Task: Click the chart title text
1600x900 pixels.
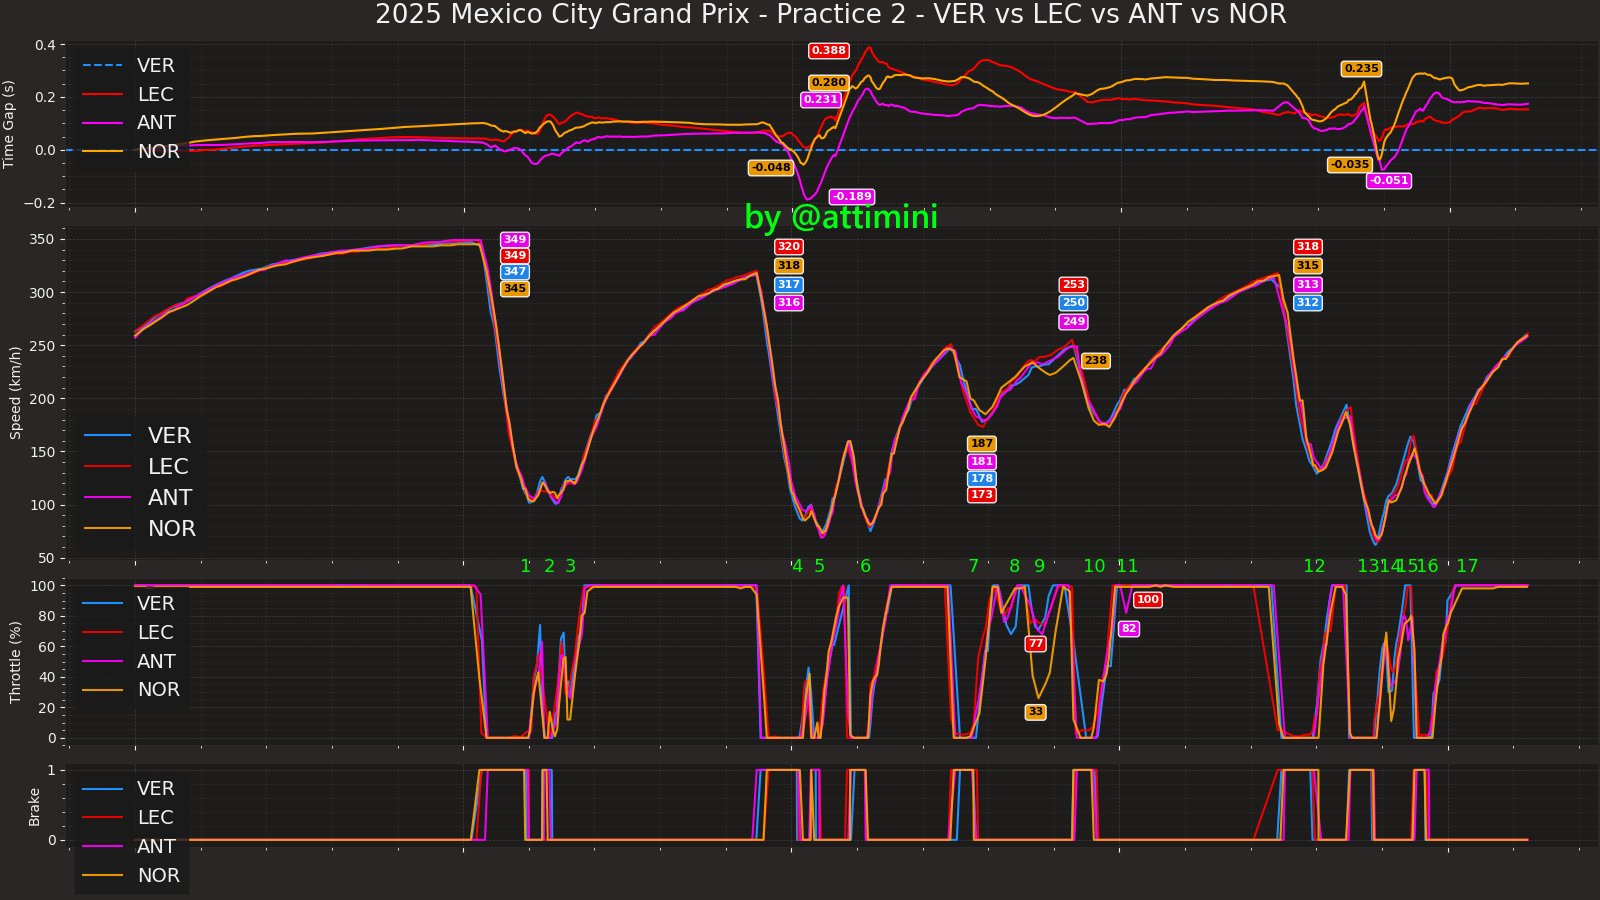Action: pyautogui.click(x=830, y=15)
